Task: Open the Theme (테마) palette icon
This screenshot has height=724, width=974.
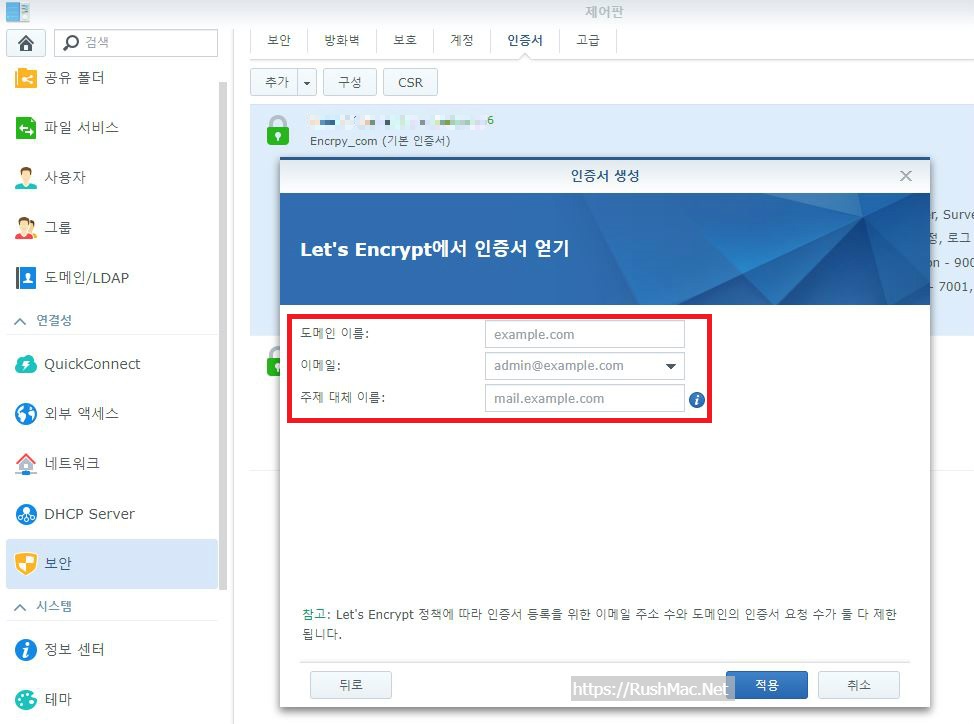Action: (25, 699)
